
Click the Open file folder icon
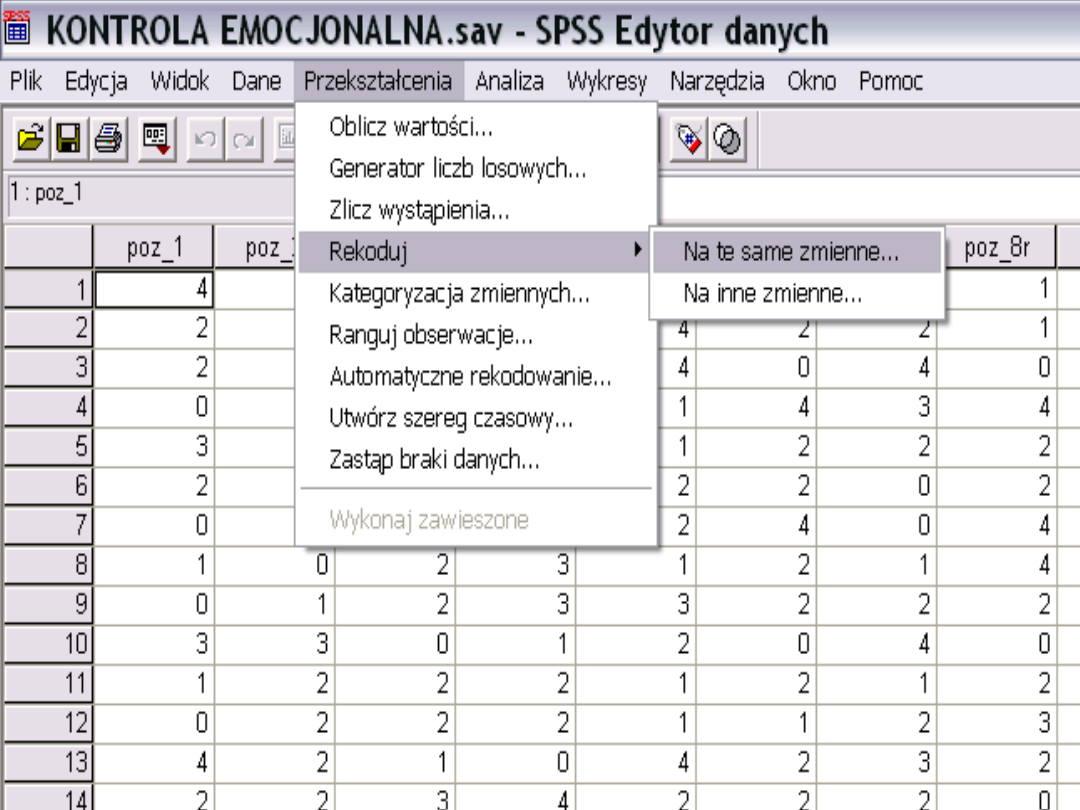point(31,139)
